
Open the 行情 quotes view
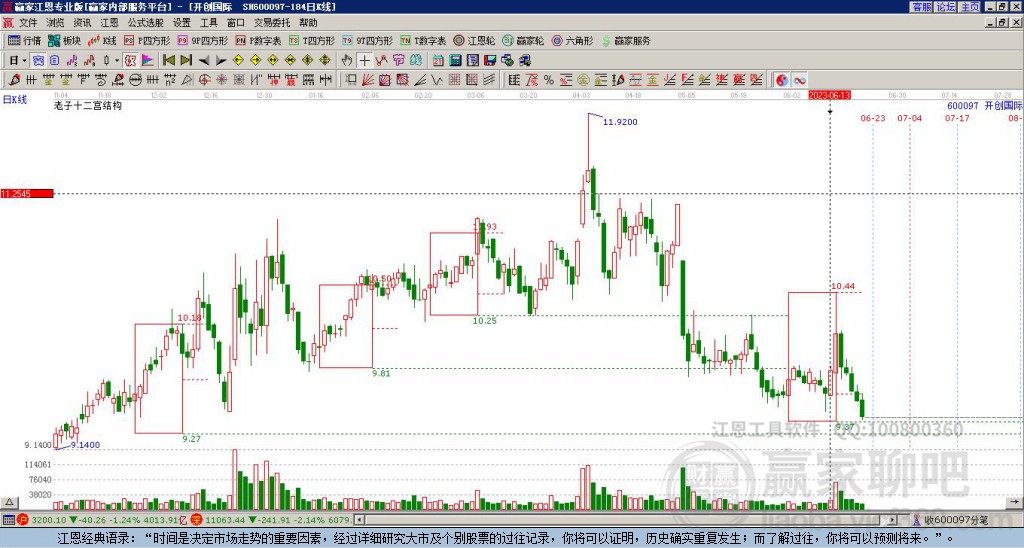24,40
